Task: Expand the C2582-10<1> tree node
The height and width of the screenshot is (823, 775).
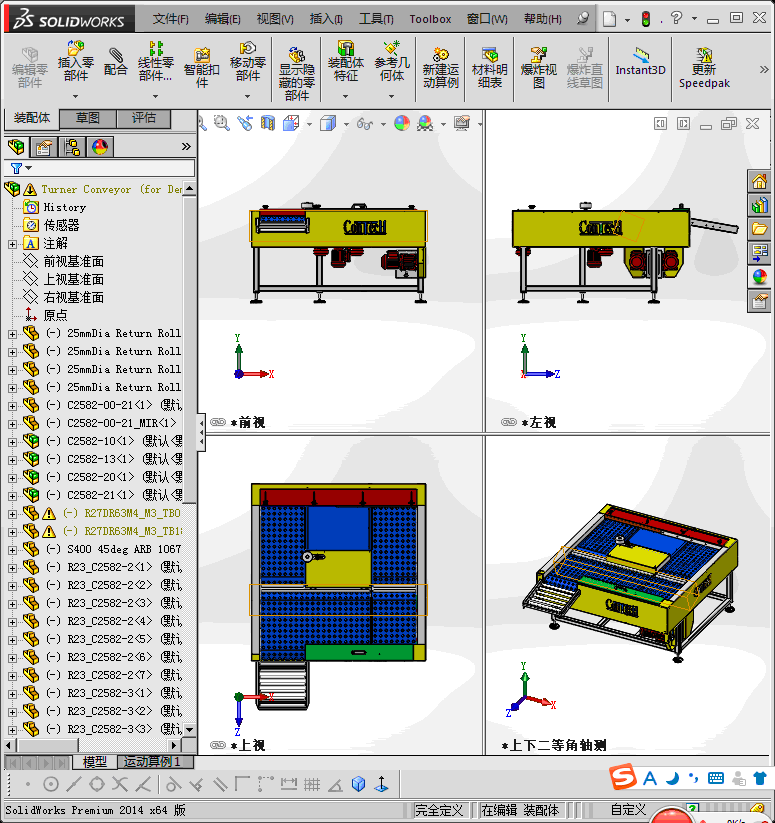Action: (x=12, y=442)
